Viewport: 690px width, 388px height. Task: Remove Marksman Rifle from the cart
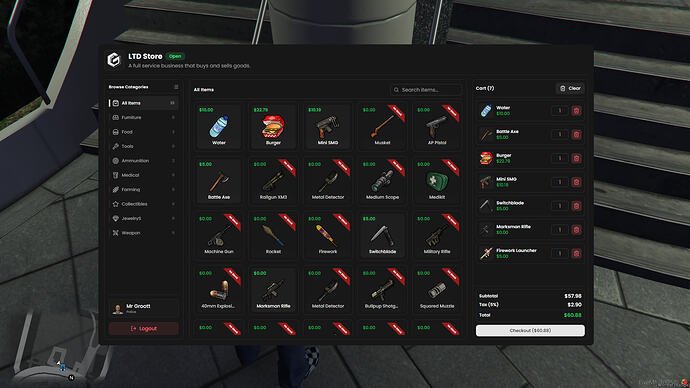tap(576, 230)
